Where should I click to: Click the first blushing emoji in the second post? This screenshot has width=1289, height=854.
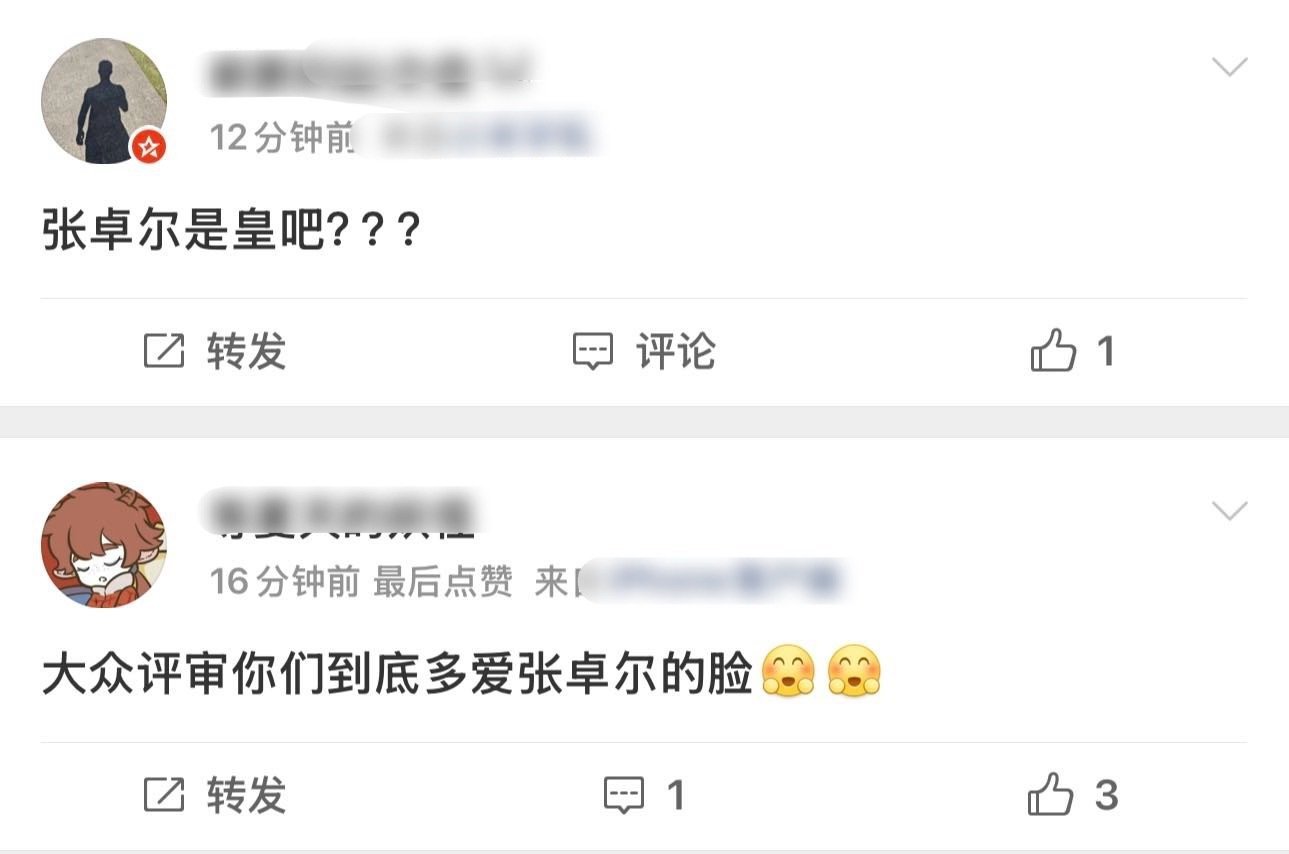[x=789, y=672]
